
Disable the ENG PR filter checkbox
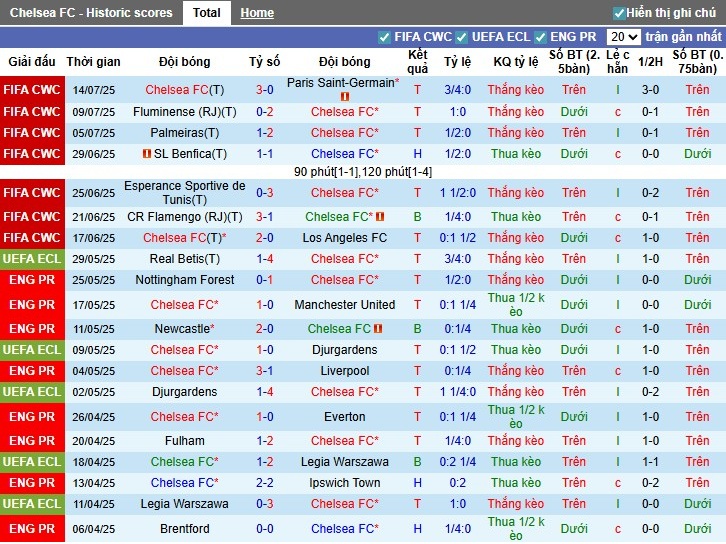click(x=540, y=38)
